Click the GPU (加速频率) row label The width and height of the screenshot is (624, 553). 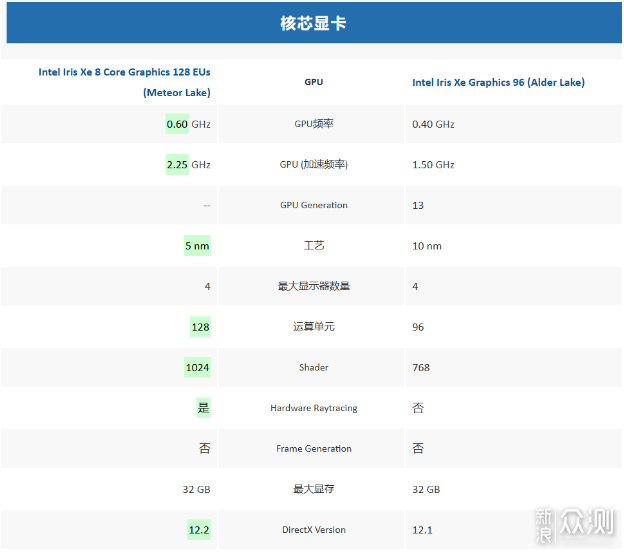(314, 164)
